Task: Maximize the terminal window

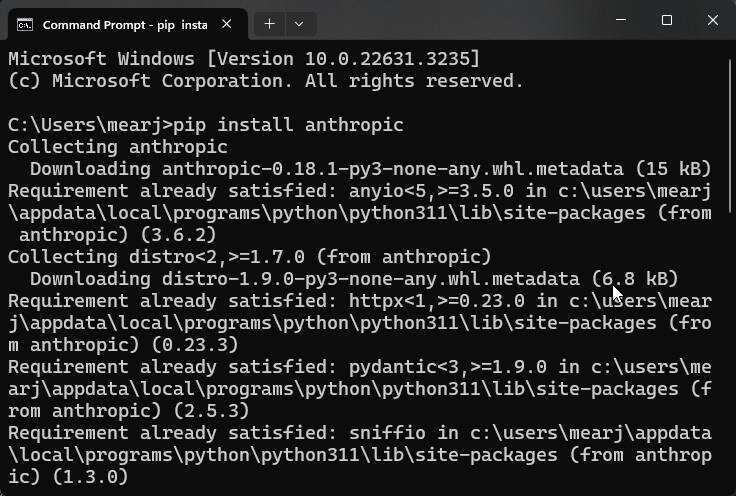Action: pos(667,21)
